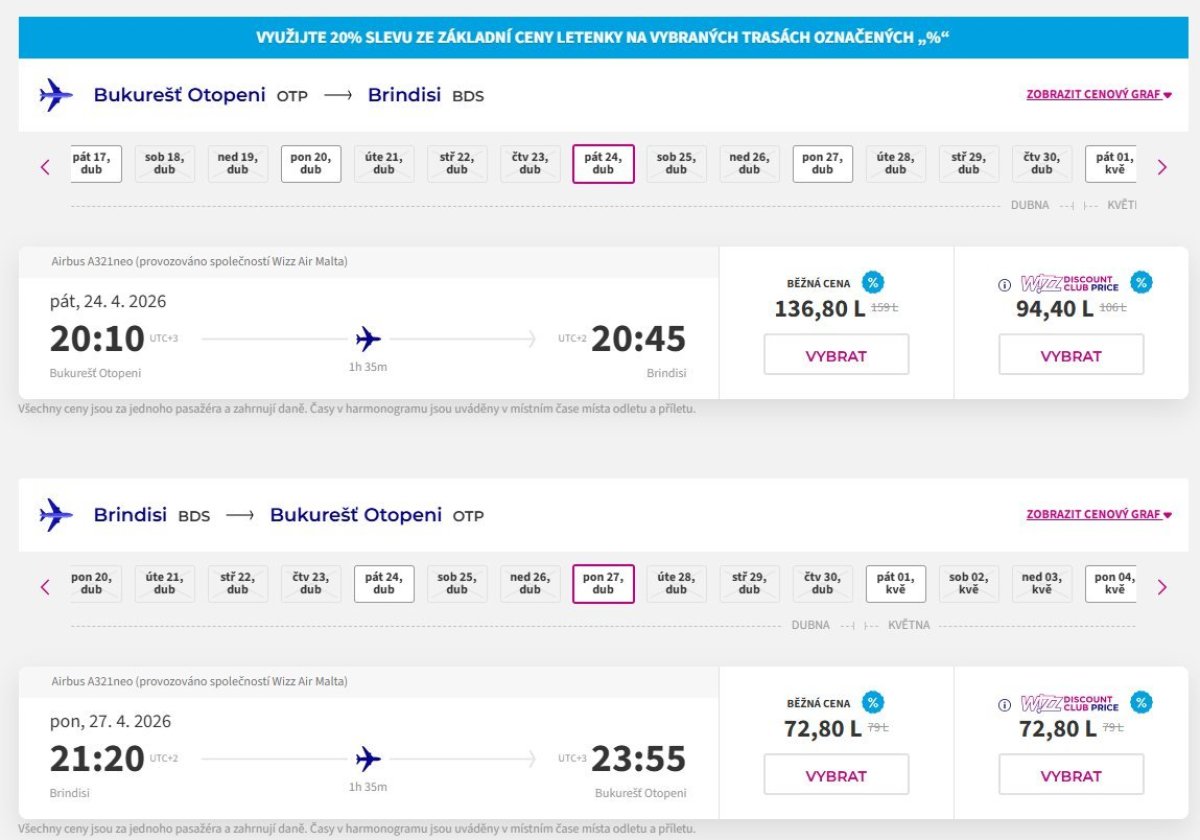
Task: Click the percent badge on return Discount Club price
Action: pyautogui.click(x=1141, y=703)
